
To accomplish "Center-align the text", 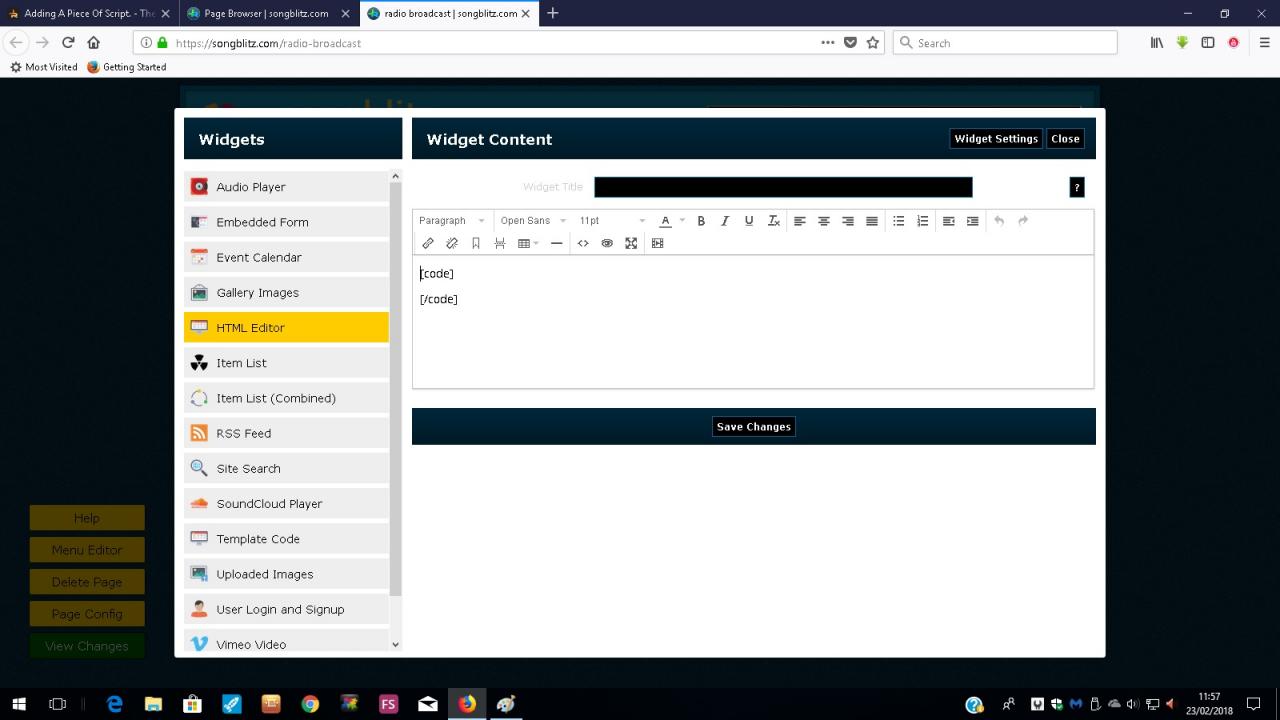I will click(824, 221).
